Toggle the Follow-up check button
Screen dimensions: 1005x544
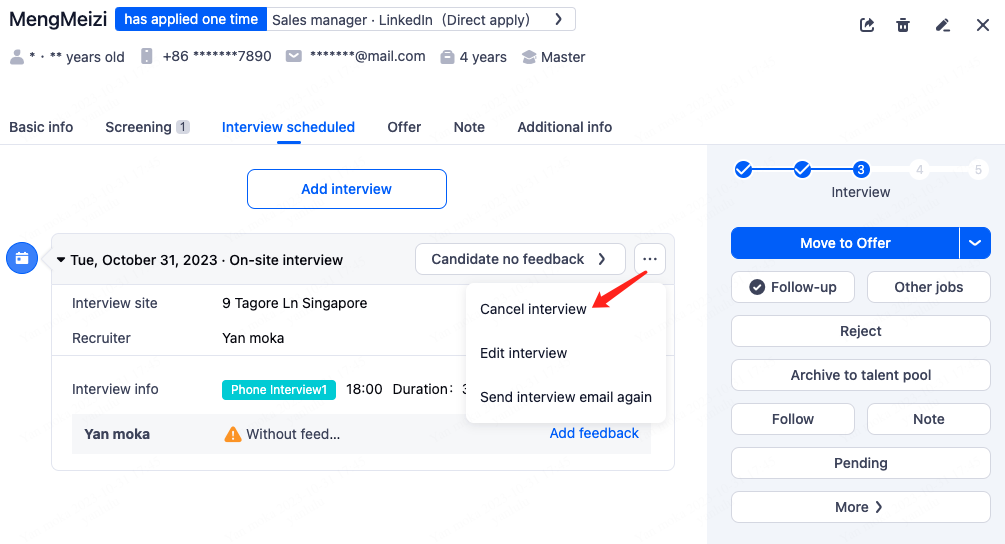(x=793, y=287)
